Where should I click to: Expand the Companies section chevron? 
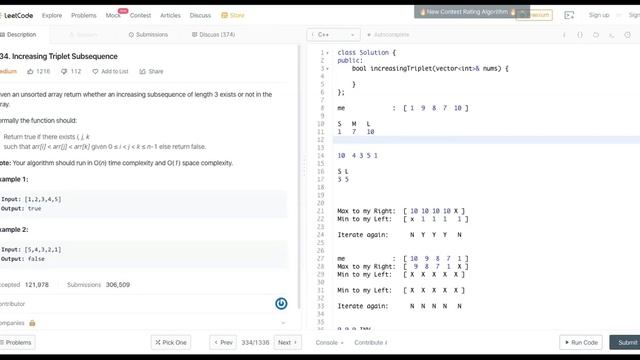pos(283,323)
